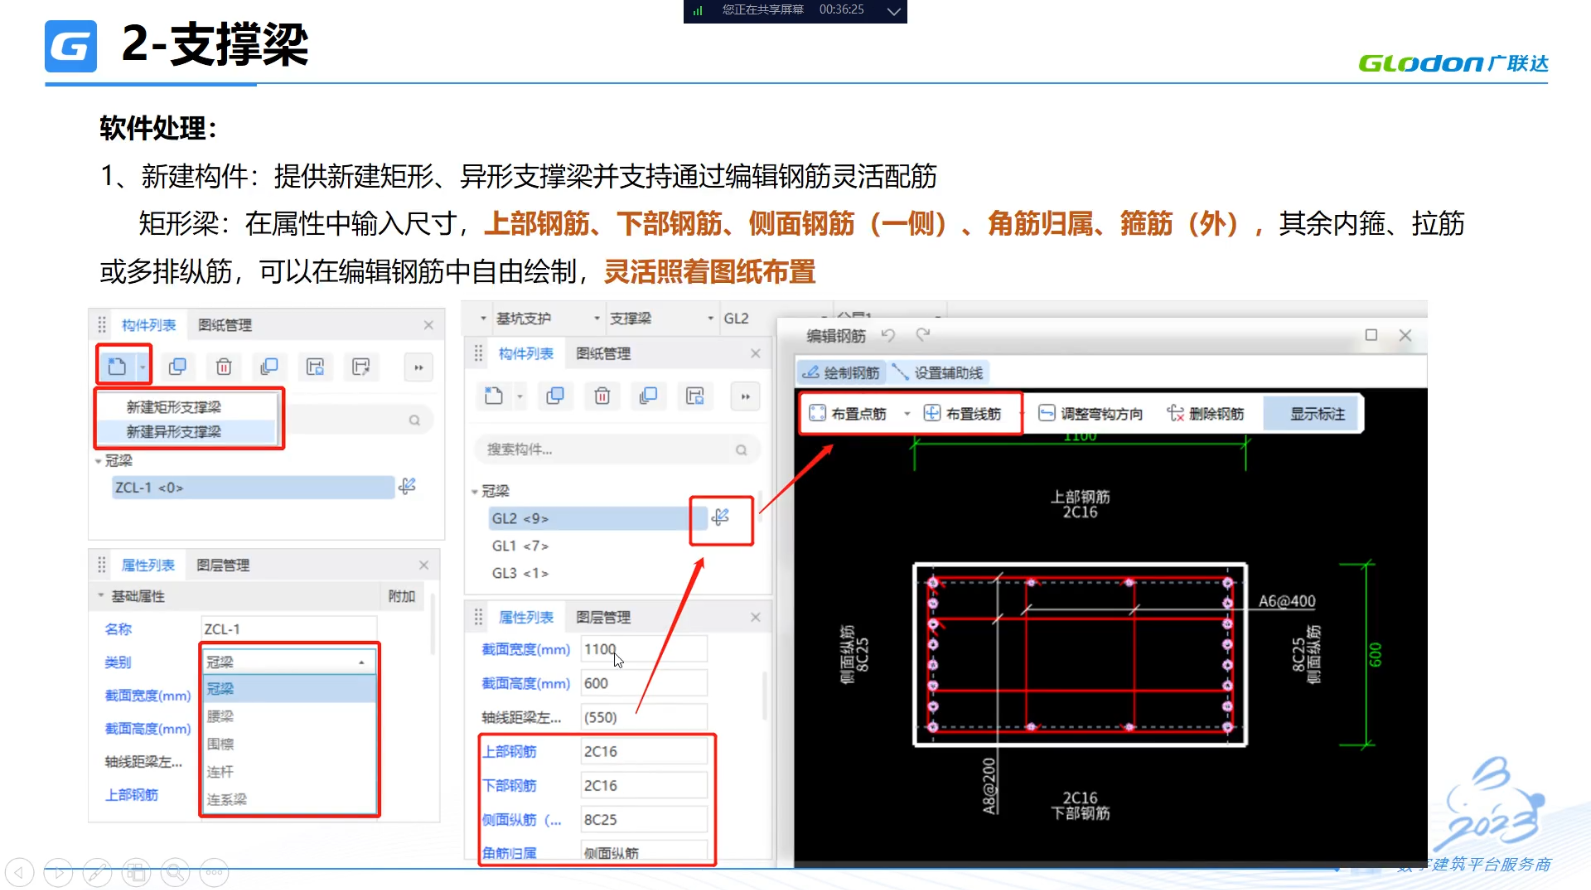
Task: Click the 搜索构件 search field
Action: (x=615, y=450)
